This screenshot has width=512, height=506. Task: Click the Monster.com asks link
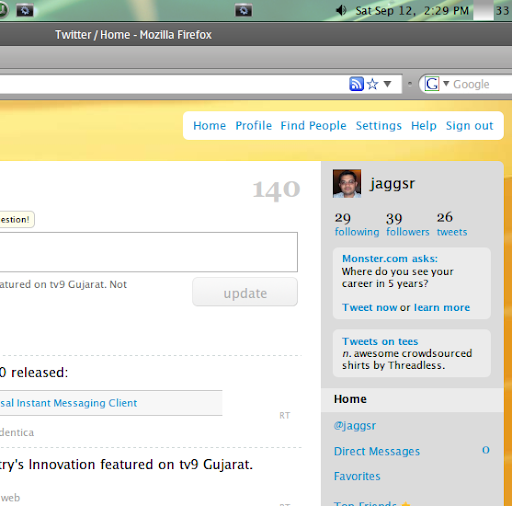[390, 259]
